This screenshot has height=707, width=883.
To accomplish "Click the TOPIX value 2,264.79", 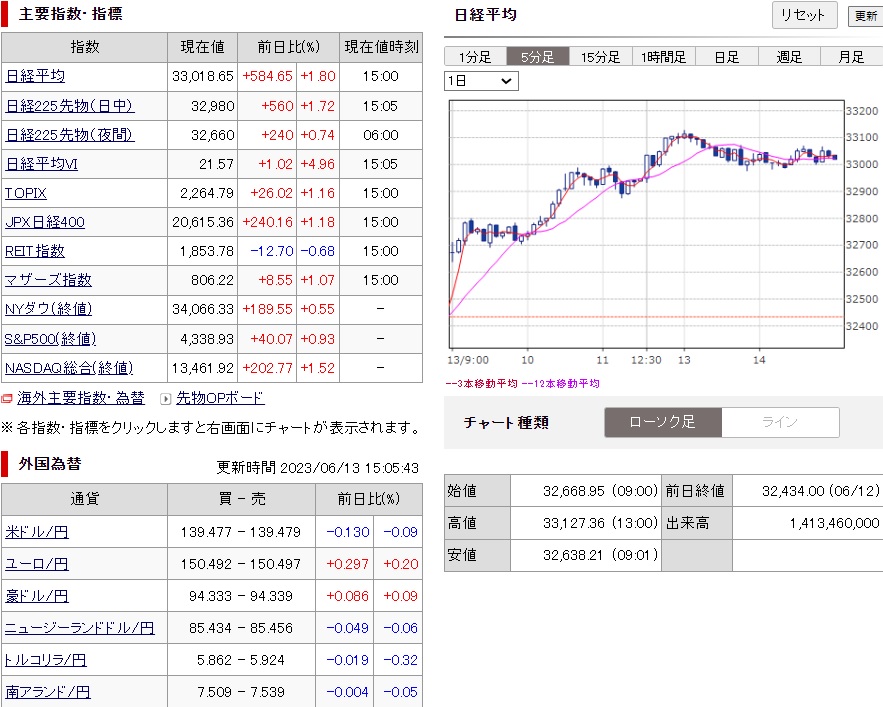I will 207,193.
